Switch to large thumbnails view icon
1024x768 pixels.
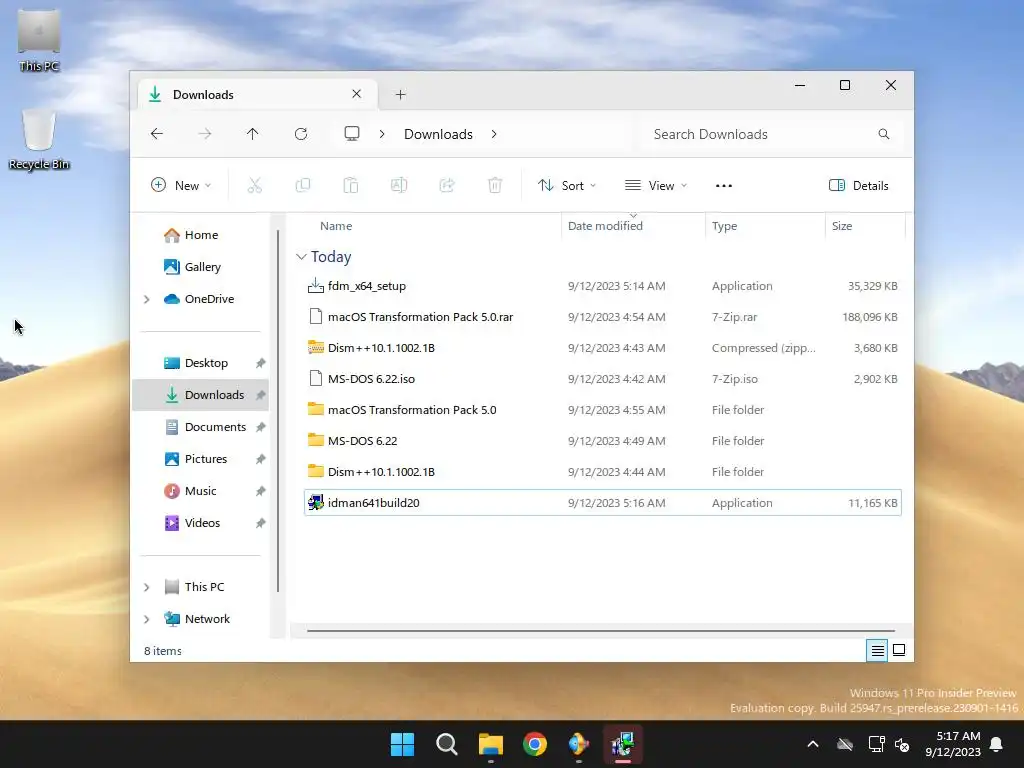(x=899, y=650)
